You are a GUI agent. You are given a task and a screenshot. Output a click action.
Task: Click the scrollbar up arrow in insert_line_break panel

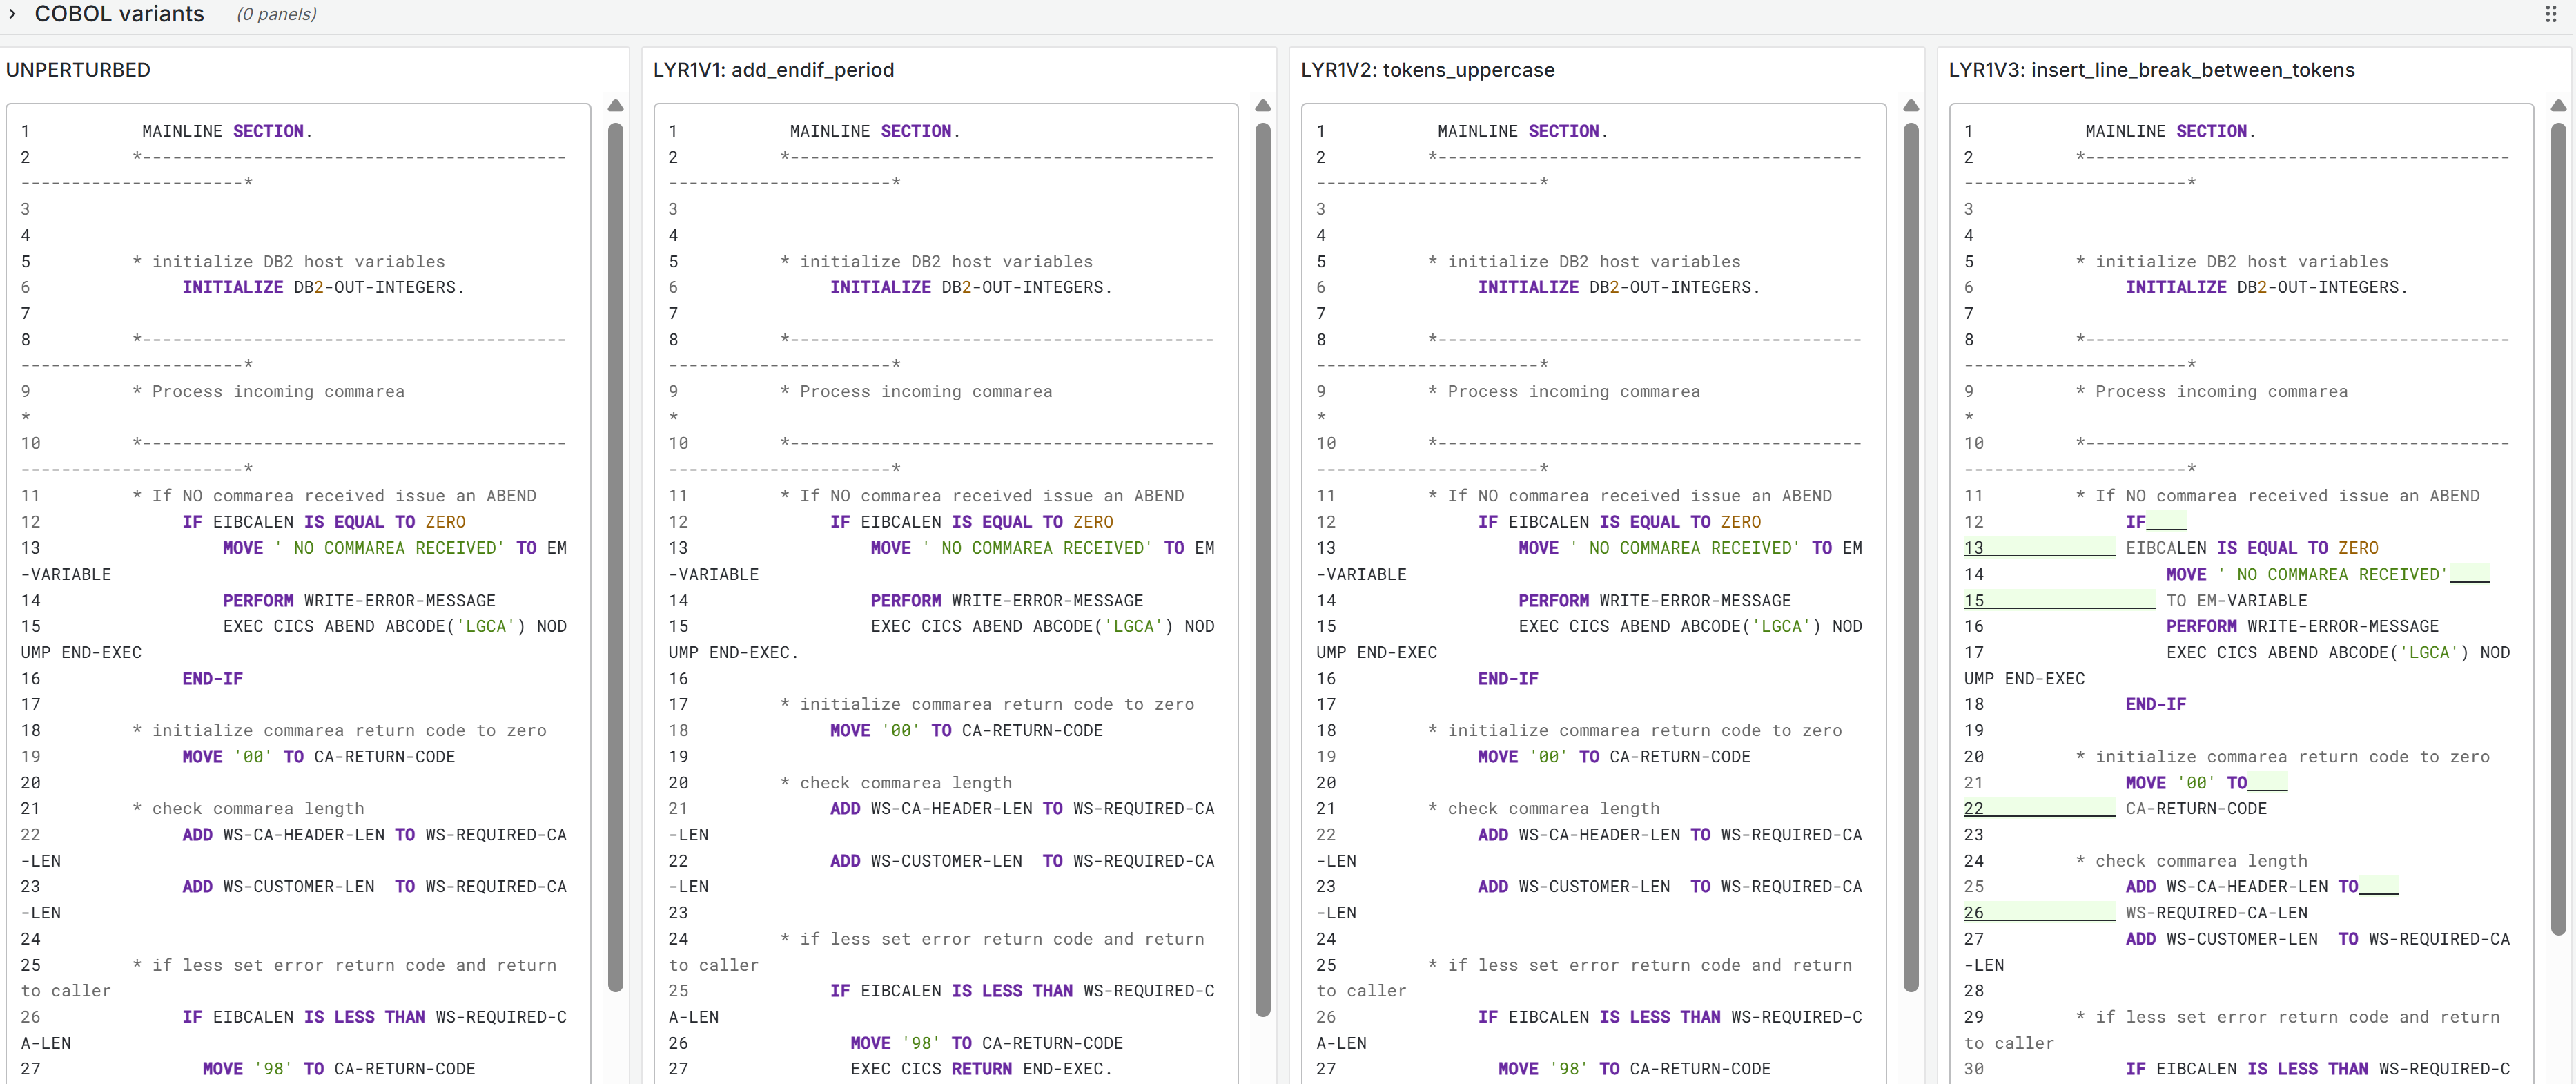pos(2558,105)
